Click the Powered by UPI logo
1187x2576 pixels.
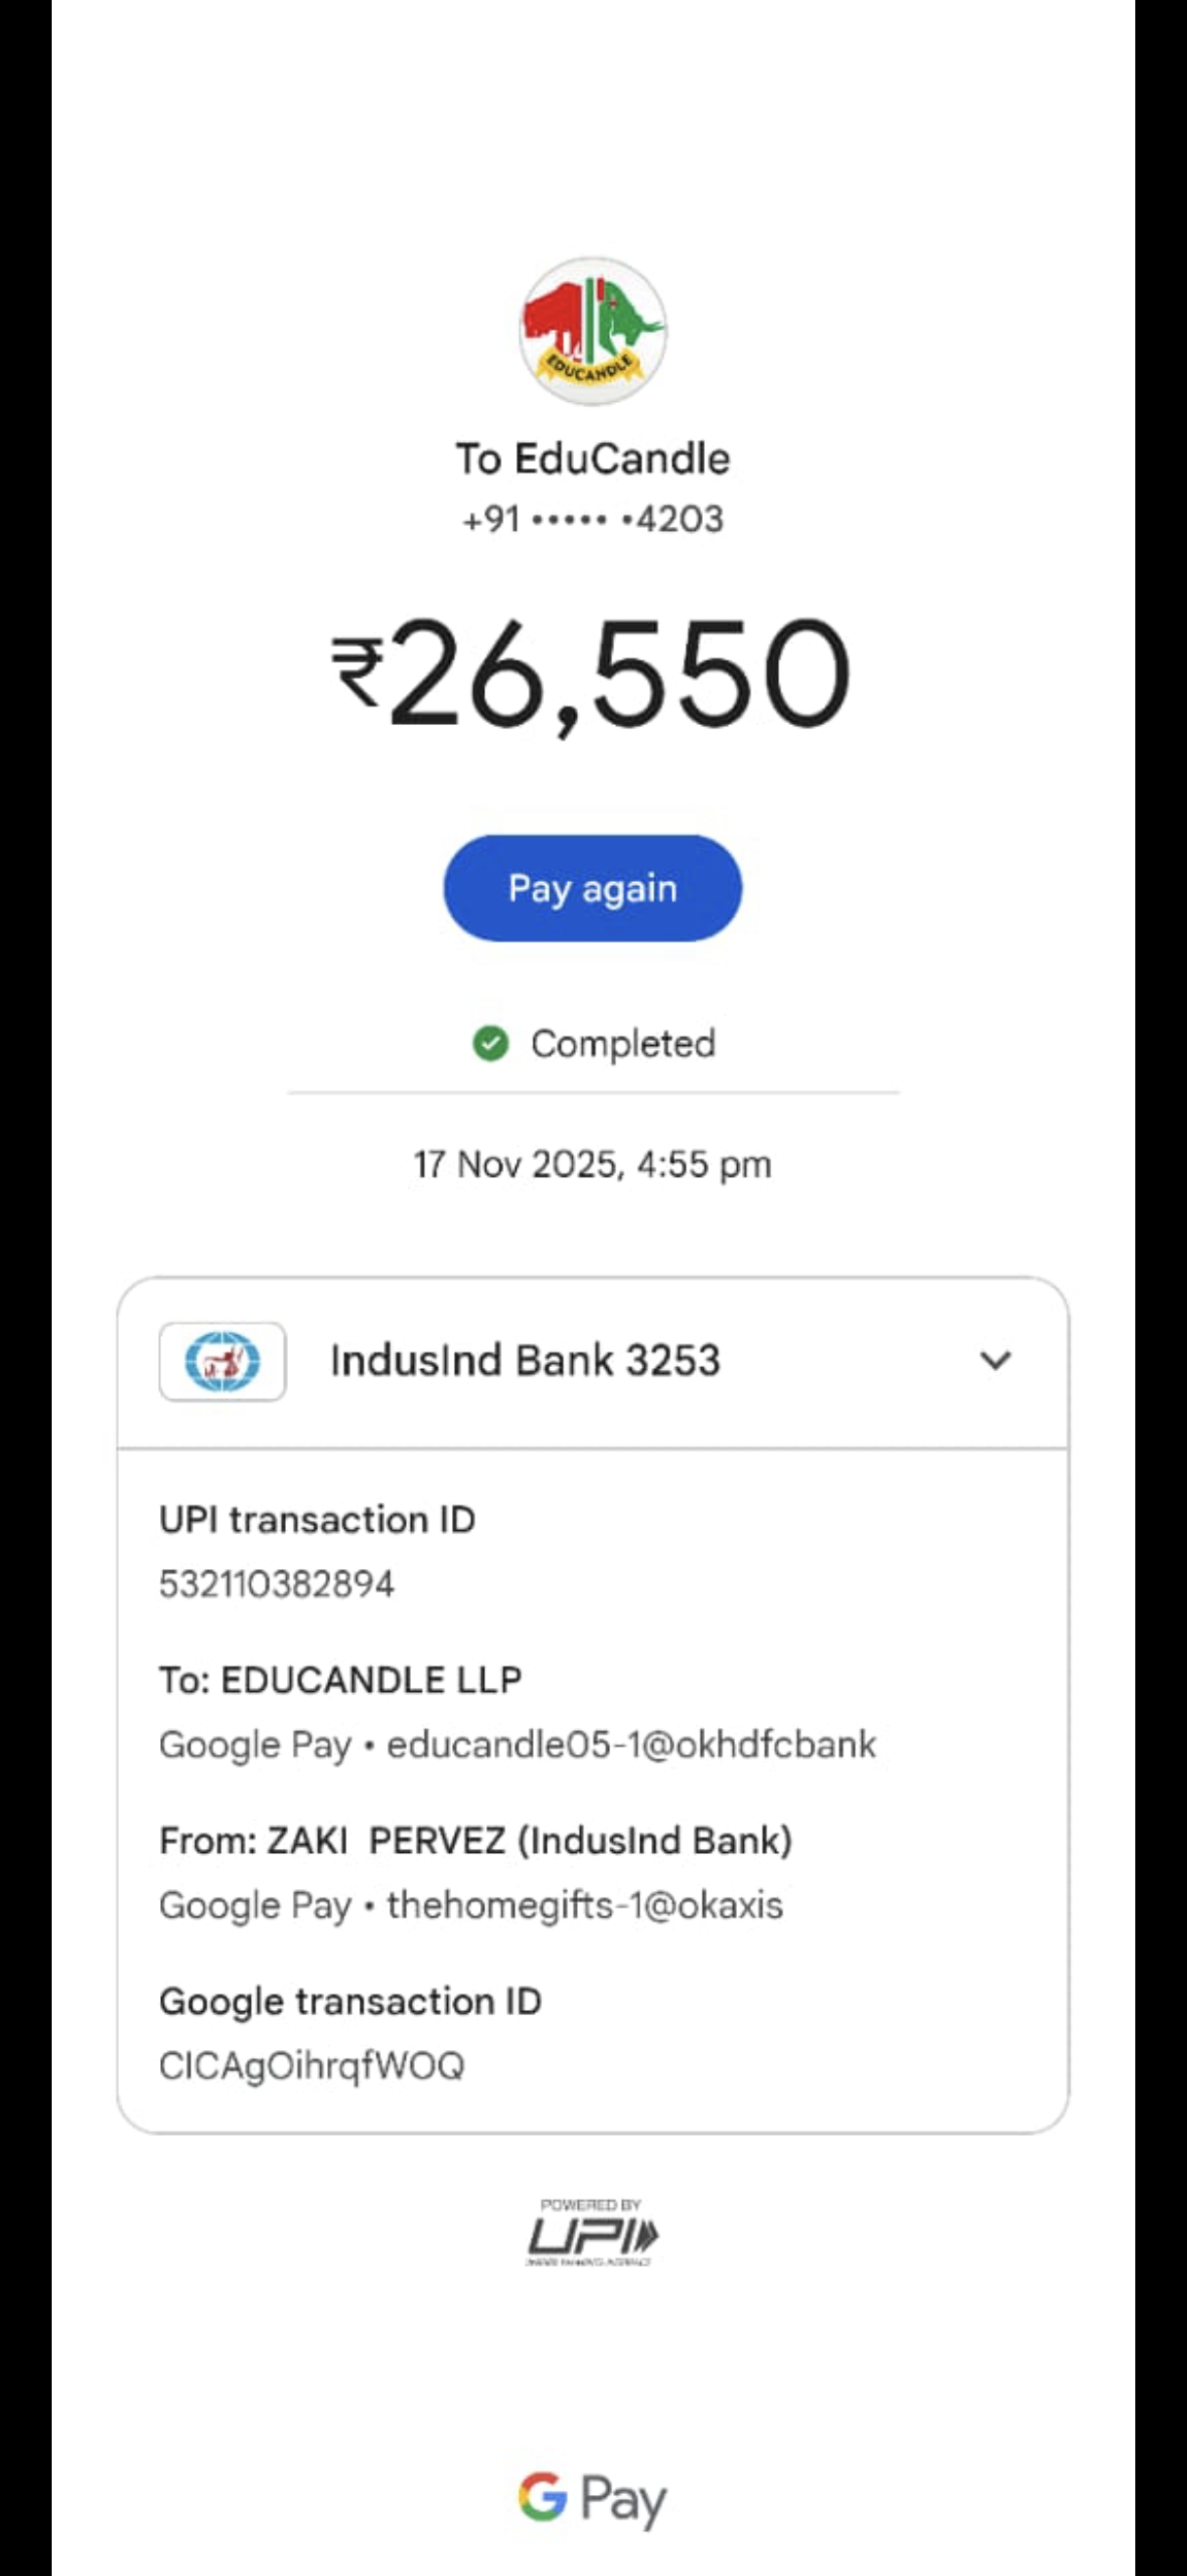pos(591,2233)
